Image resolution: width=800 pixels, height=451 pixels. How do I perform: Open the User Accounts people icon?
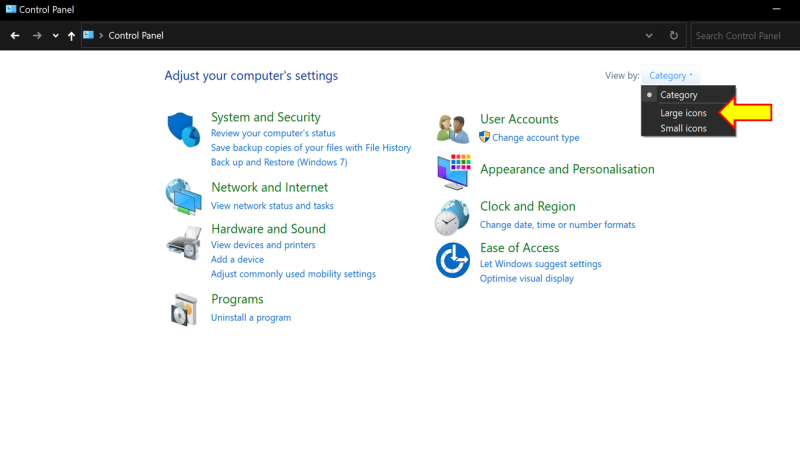[453, 129]
